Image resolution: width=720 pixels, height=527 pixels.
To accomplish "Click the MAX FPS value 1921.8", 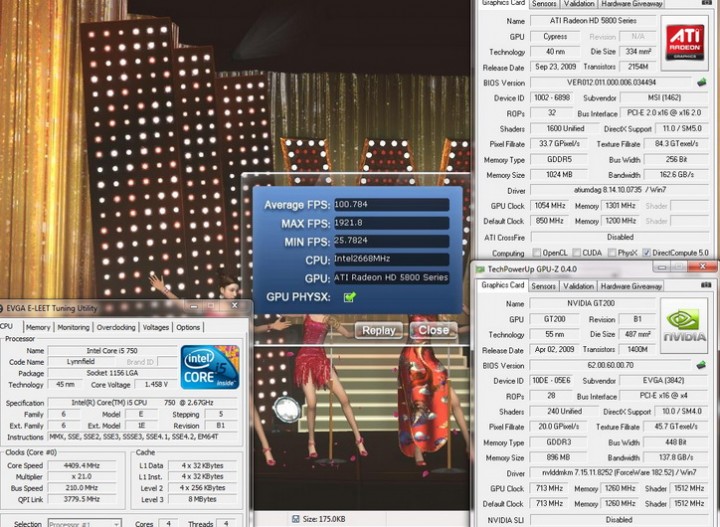I will pos(391,223).
